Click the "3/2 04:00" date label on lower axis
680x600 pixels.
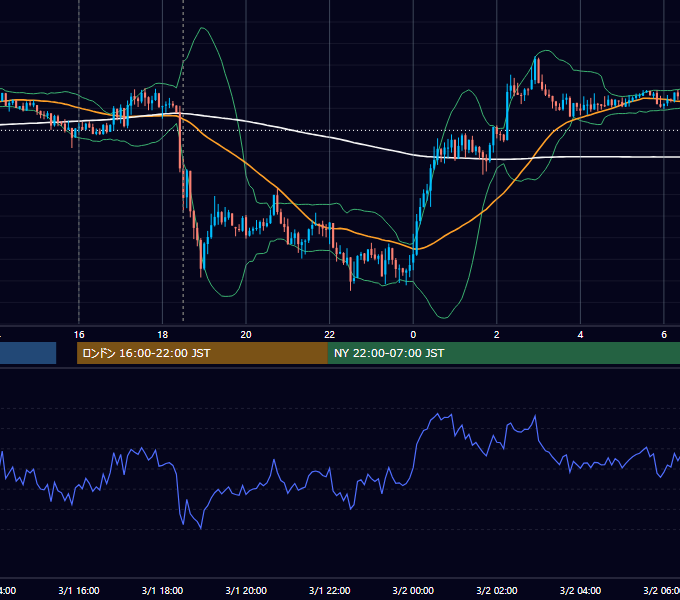point(580,590)
